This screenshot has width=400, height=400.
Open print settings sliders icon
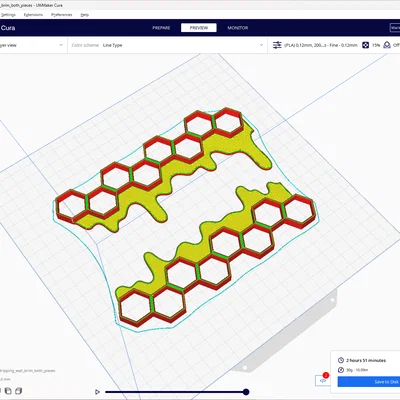coord(277,45)
